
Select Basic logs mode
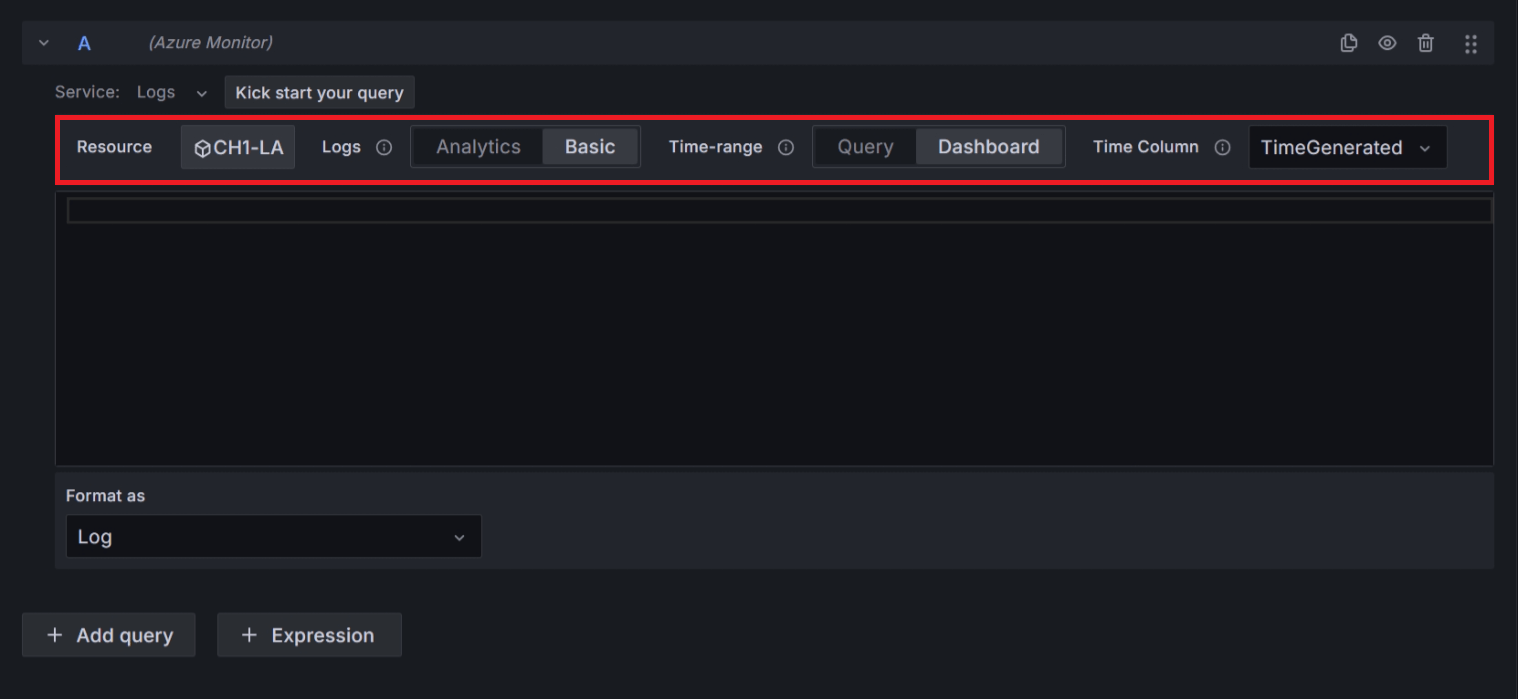coord(590,147)
